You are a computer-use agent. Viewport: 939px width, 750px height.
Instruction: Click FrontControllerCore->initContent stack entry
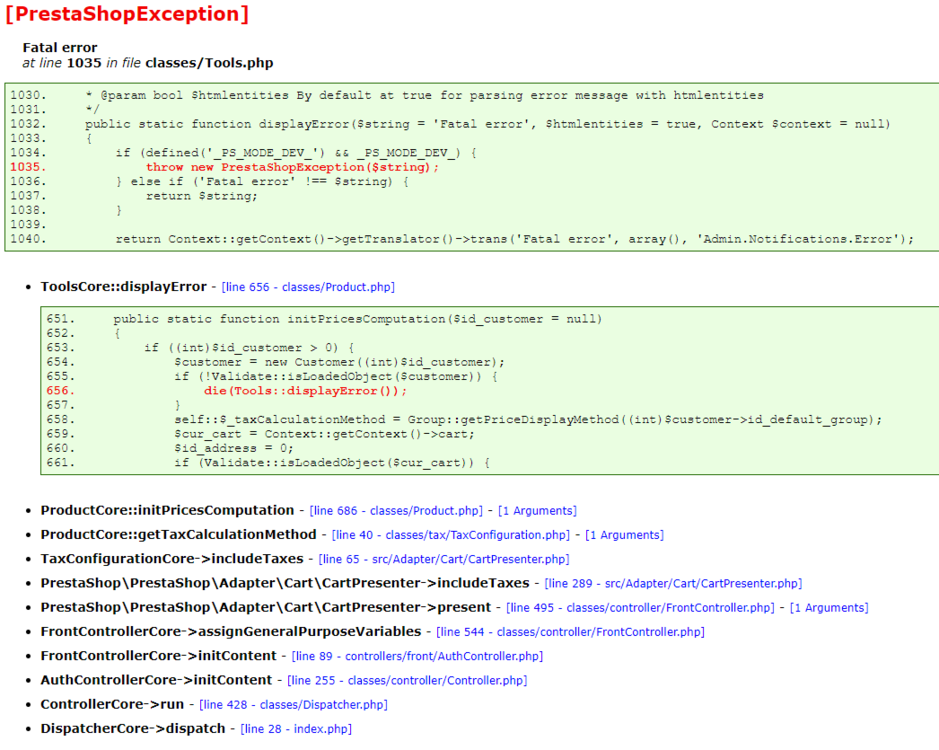coord(158,655)
